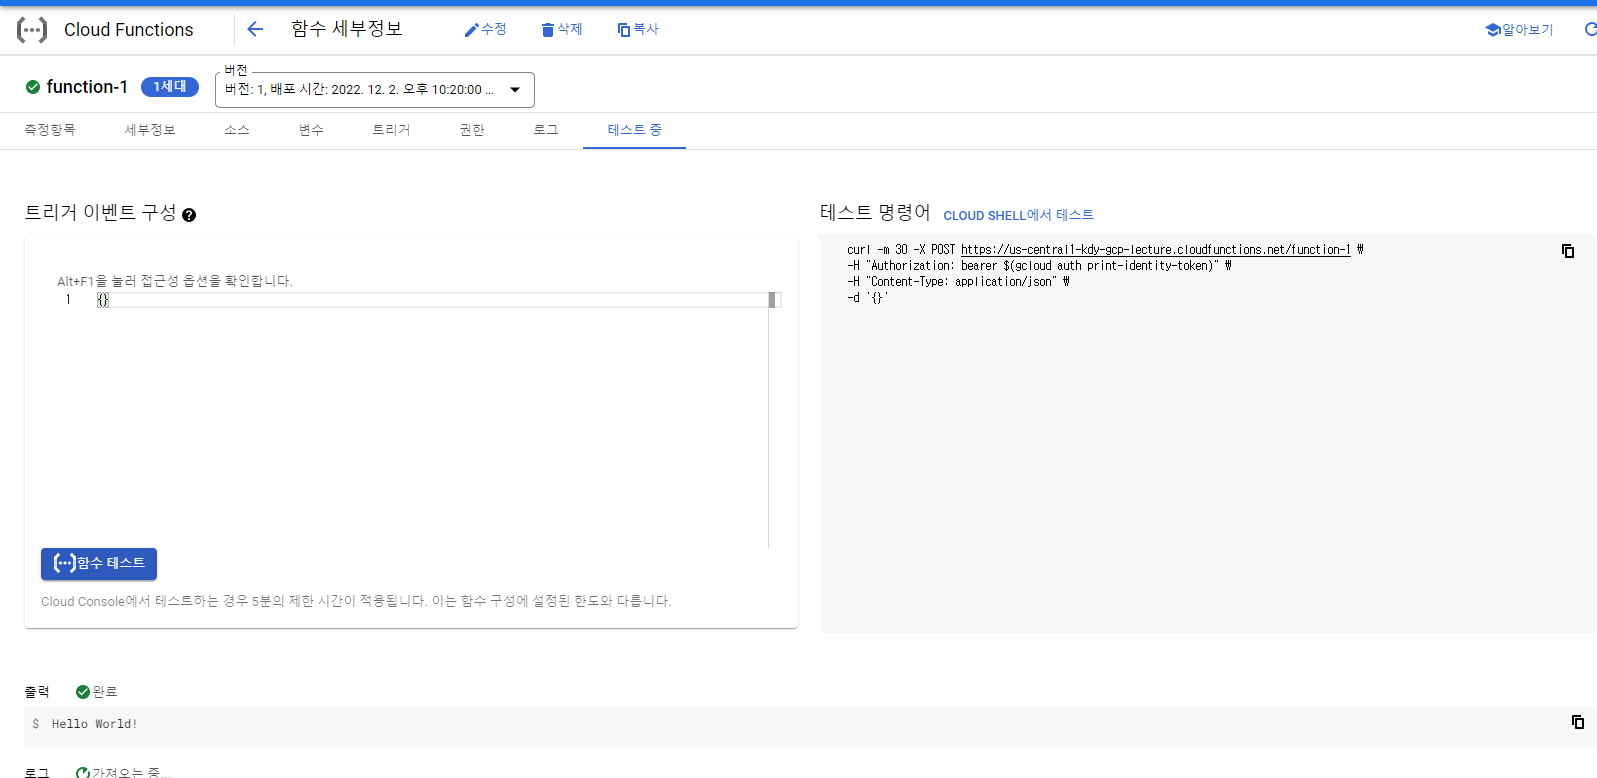Click the Alt+F1 accessibility hint text
This screenshot has height=778, width=1597.
point(175,281)
